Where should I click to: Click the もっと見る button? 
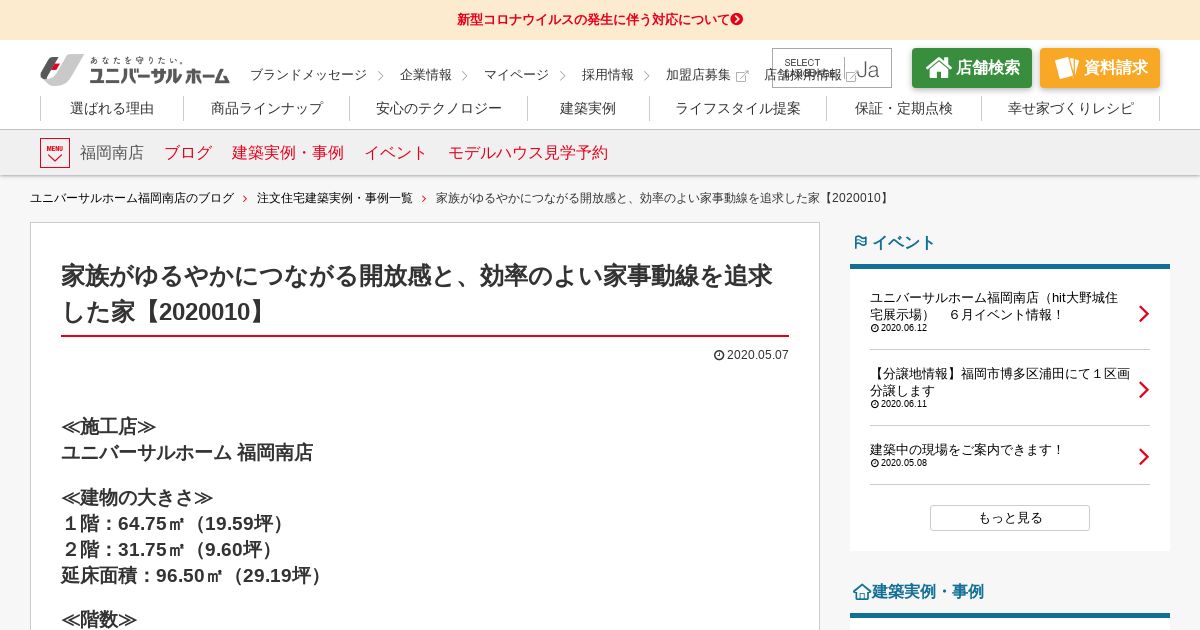(1010, 518)
